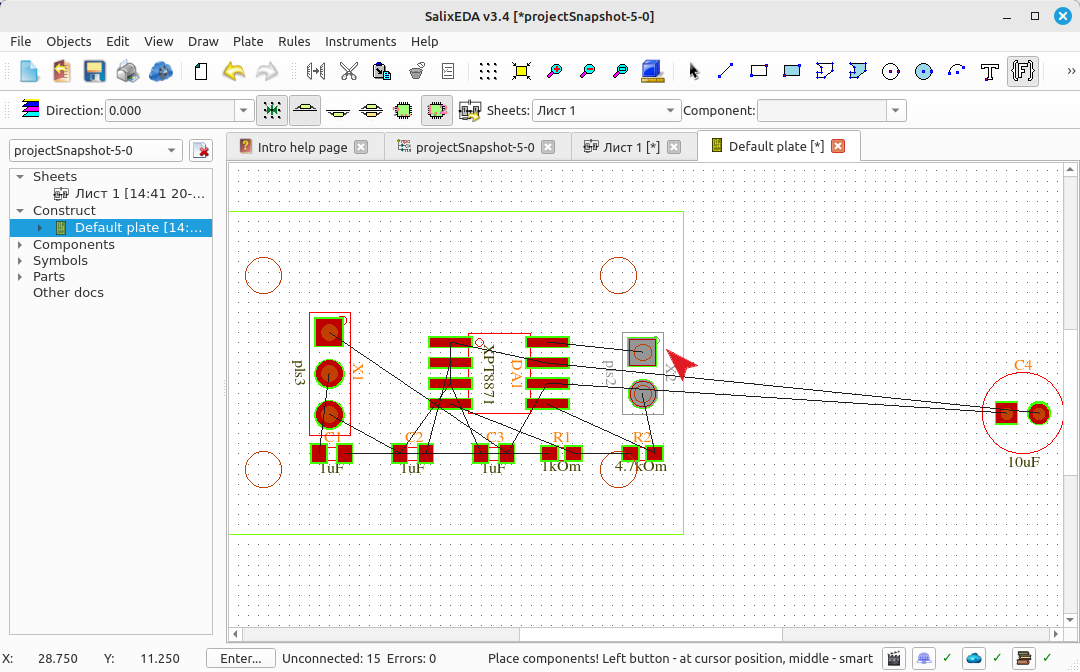1080x672 pixels.
Task: Toggle top side component placement button
Action: (305, 110)
